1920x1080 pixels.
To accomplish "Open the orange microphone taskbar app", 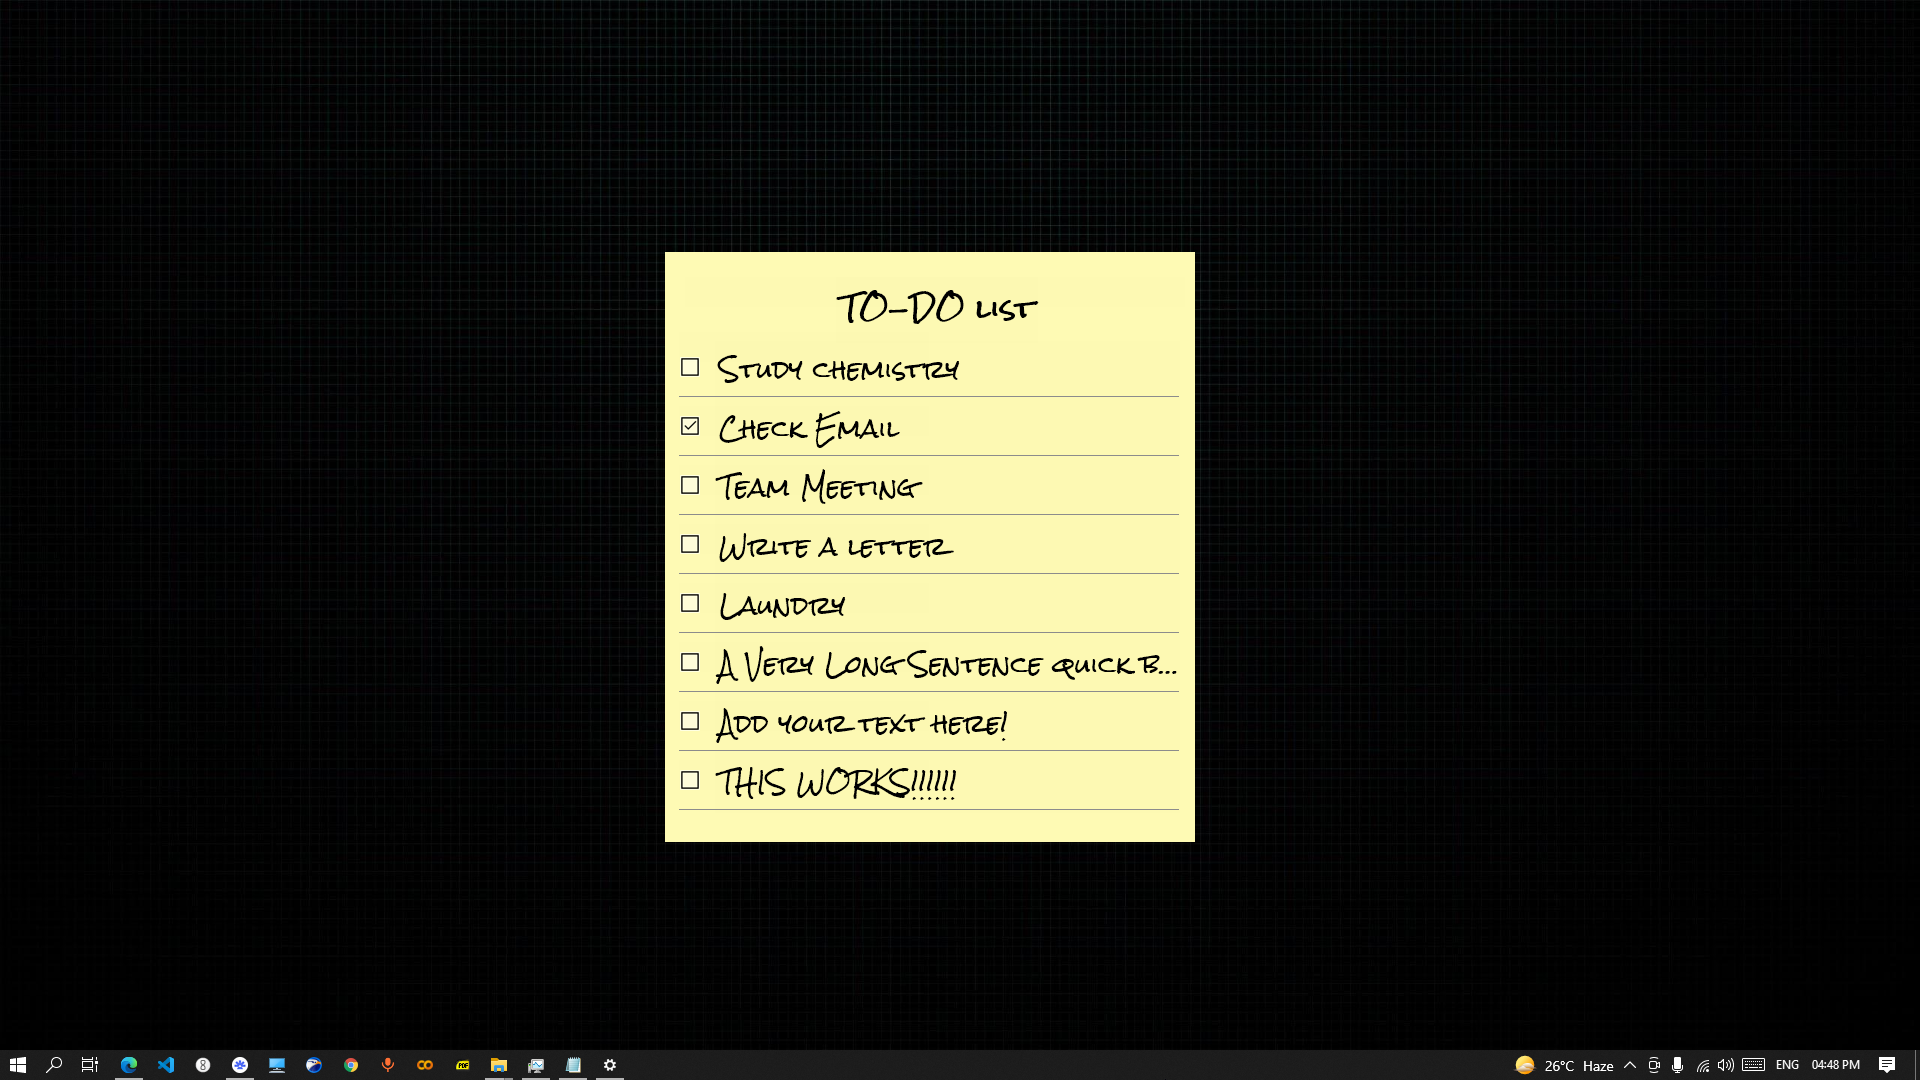I will tap(388, 1065).
